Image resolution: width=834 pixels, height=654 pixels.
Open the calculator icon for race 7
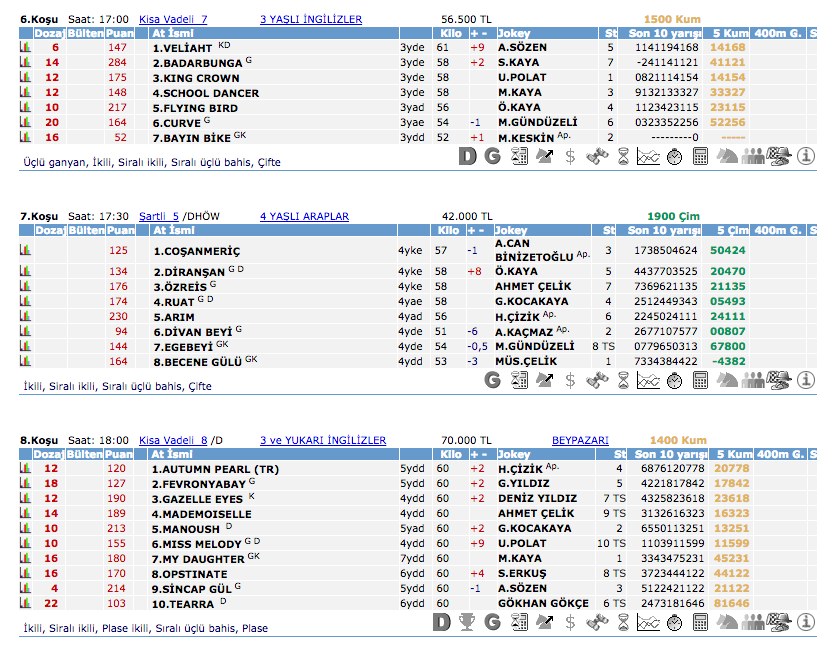click(700, 380)
